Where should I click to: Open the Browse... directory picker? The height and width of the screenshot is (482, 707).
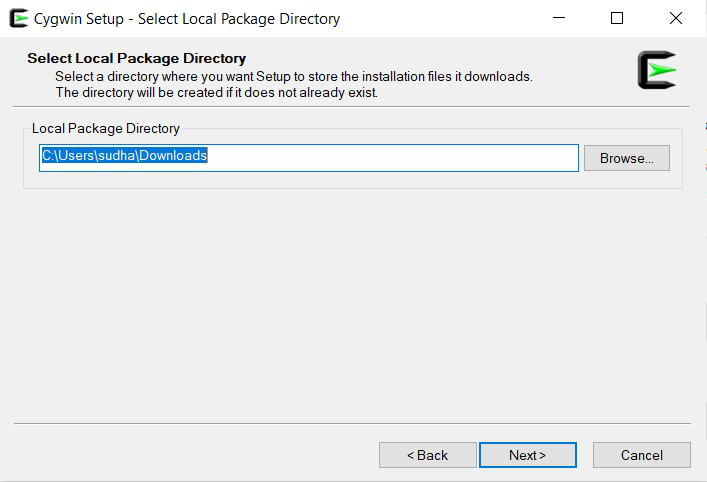(x=627, y=158)
